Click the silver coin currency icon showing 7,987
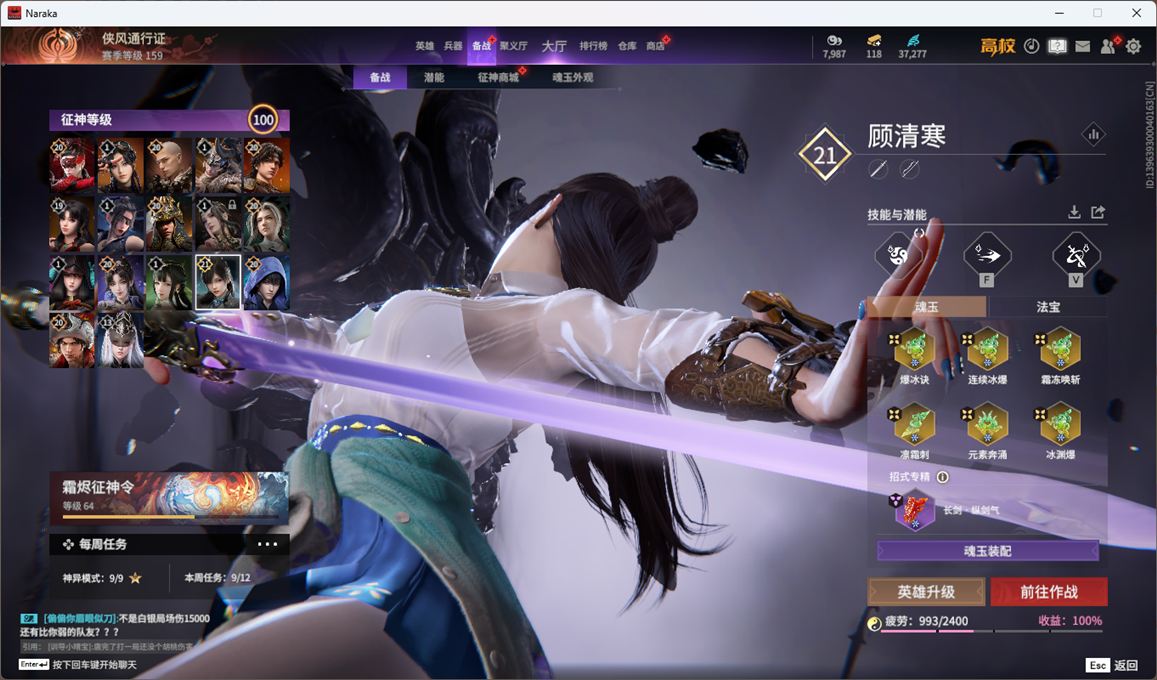This screenshot has width=1157, height=680. pyautogui.click(x=834, y=41)
